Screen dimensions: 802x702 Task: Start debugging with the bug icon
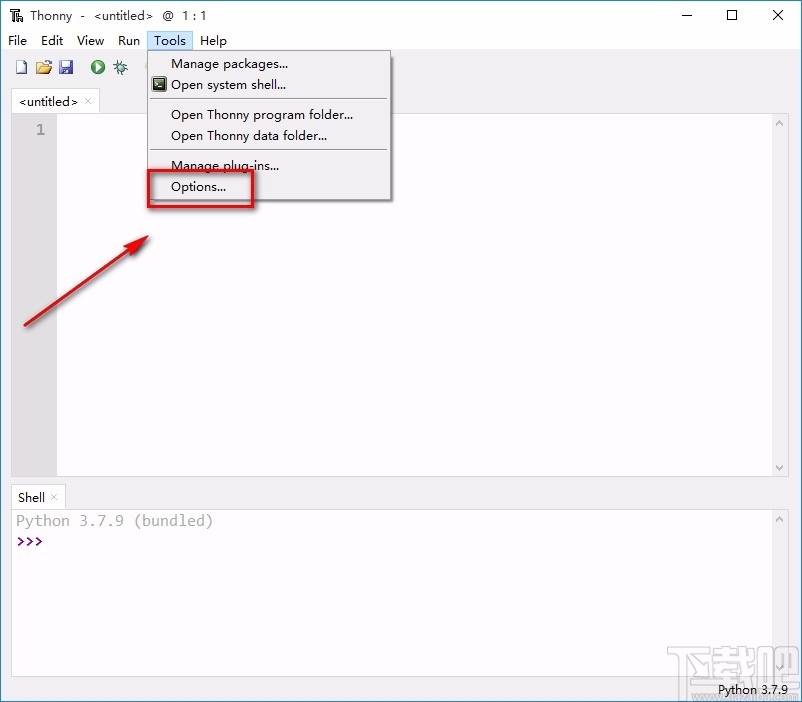coord(121,67)
